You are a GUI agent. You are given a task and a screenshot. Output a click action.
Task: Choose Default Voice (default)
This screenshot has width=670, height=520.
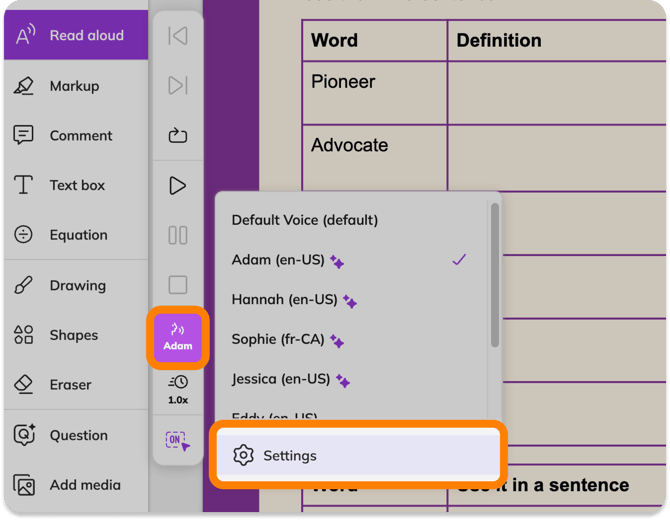point(351,220)
